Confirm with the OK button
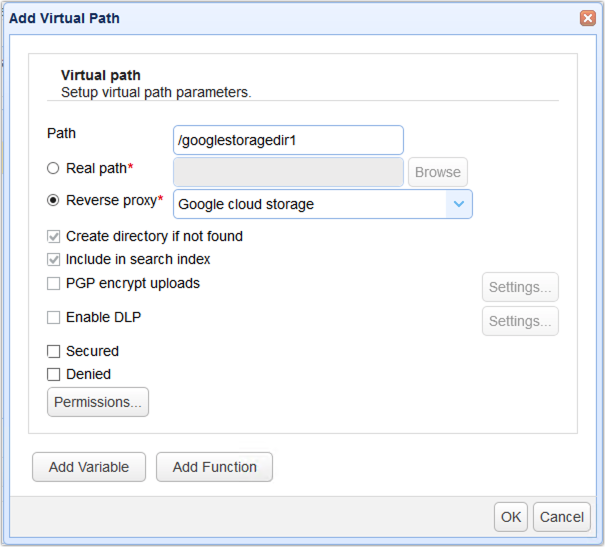The width and height of the screenshot is (605, 547). [x=511, y=517]
